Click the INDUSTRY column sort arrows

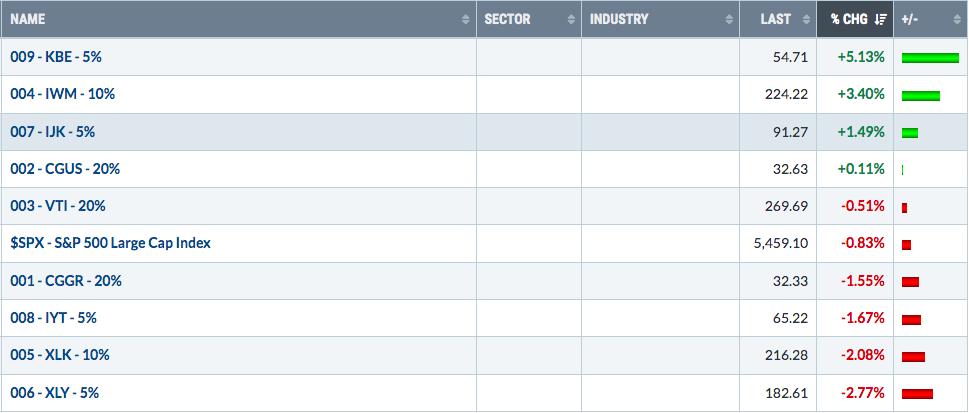(729, 20)
